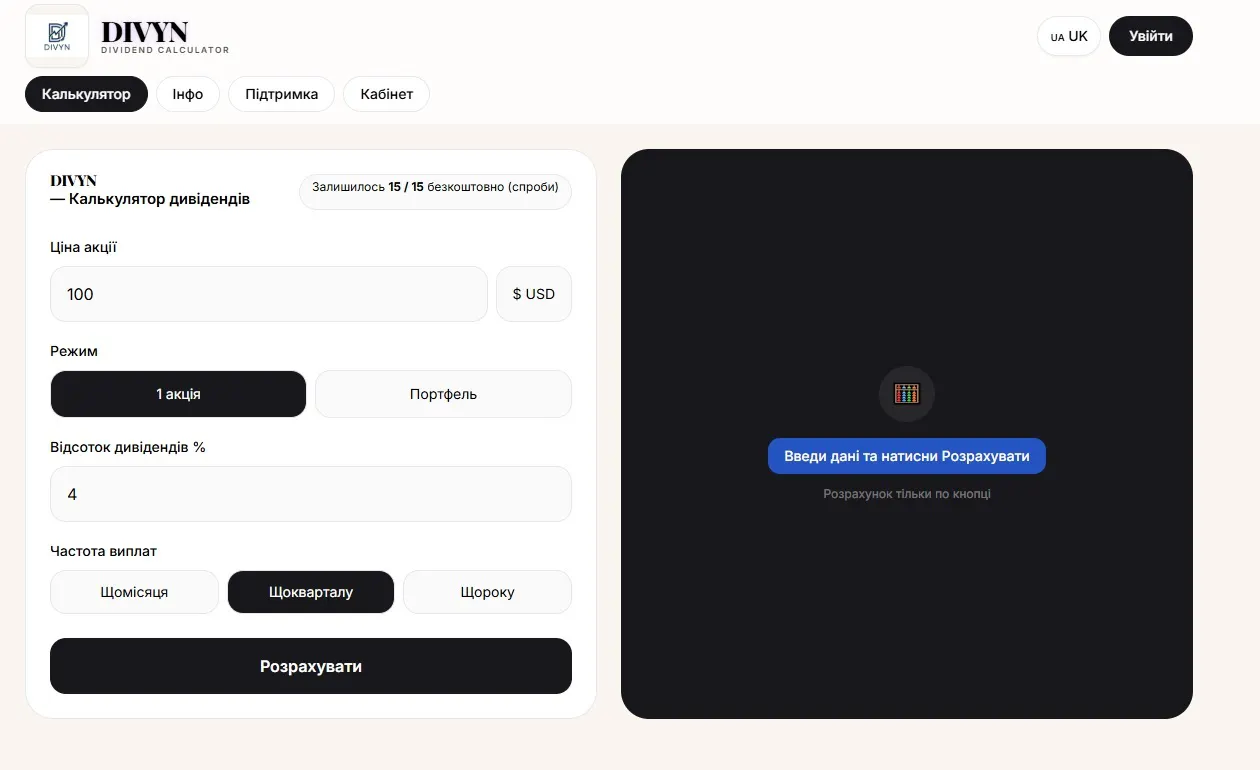Click the Відсоток дивідендів % input field
Viewport: 1260px width, 770px height.
click(311, 494)
